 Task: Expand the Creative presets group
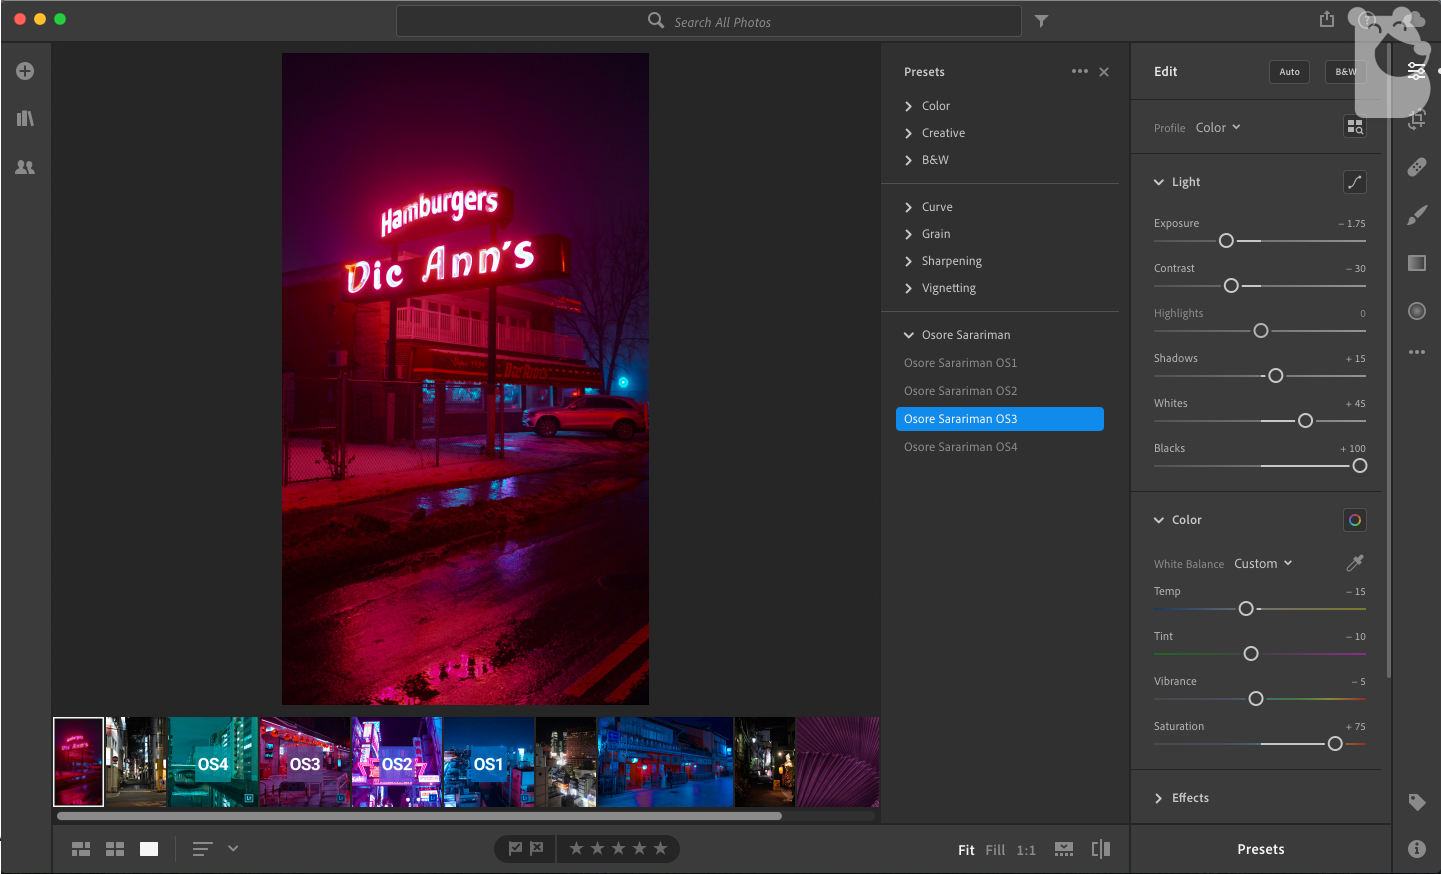pos(943,133)
